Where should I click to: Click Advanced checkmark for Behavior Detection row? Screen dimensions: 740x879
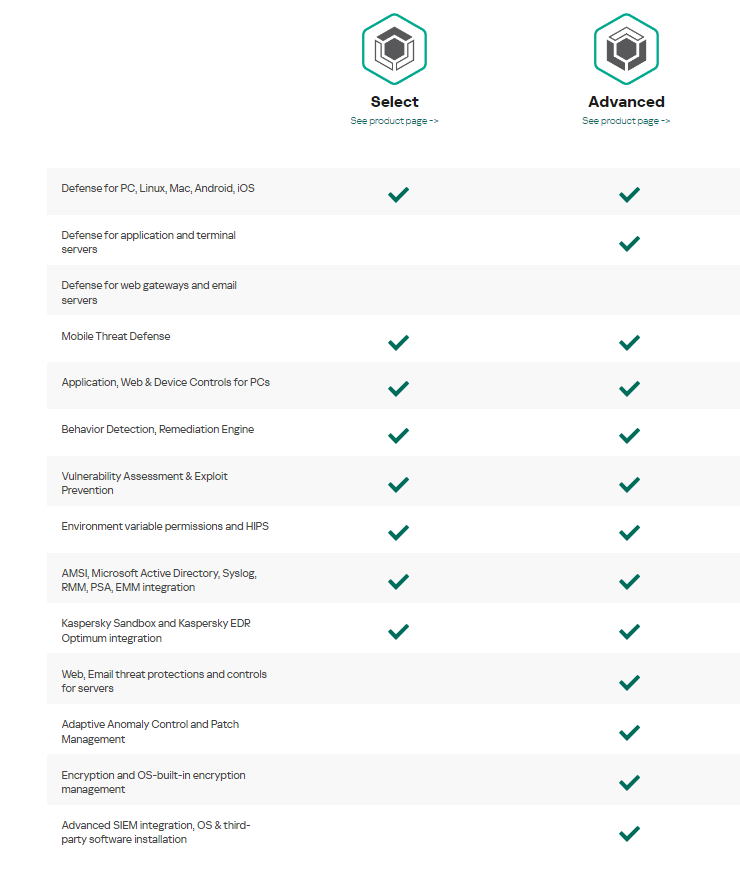coord(629,435)
